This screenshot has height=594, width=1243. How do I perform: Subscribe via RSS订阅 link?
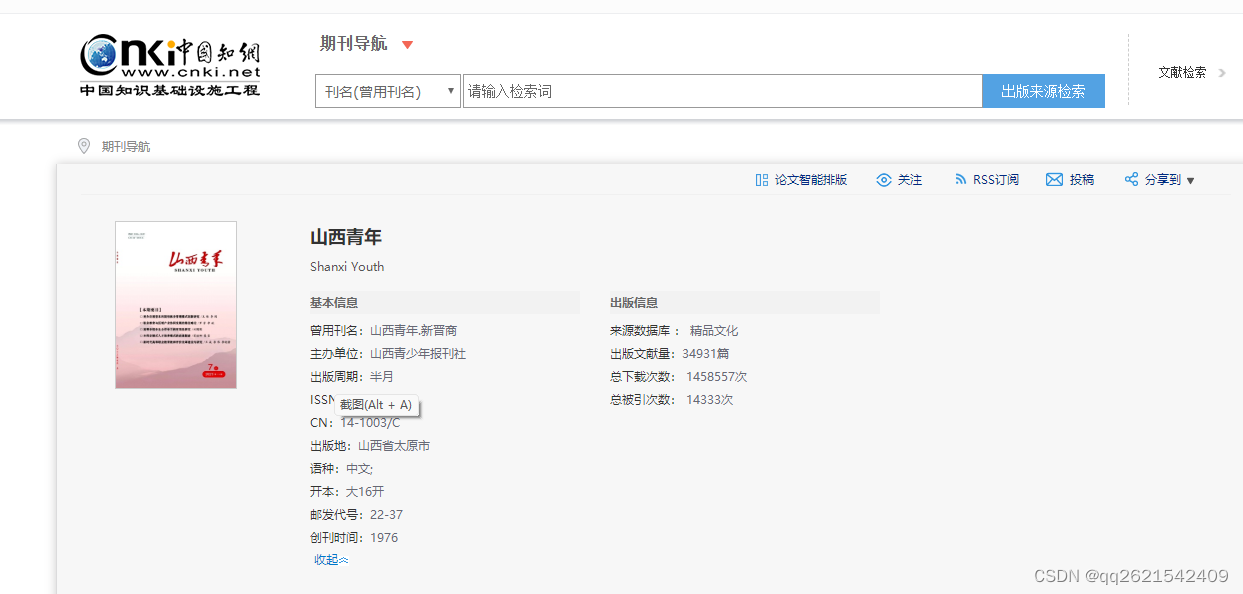click(995, 180)
